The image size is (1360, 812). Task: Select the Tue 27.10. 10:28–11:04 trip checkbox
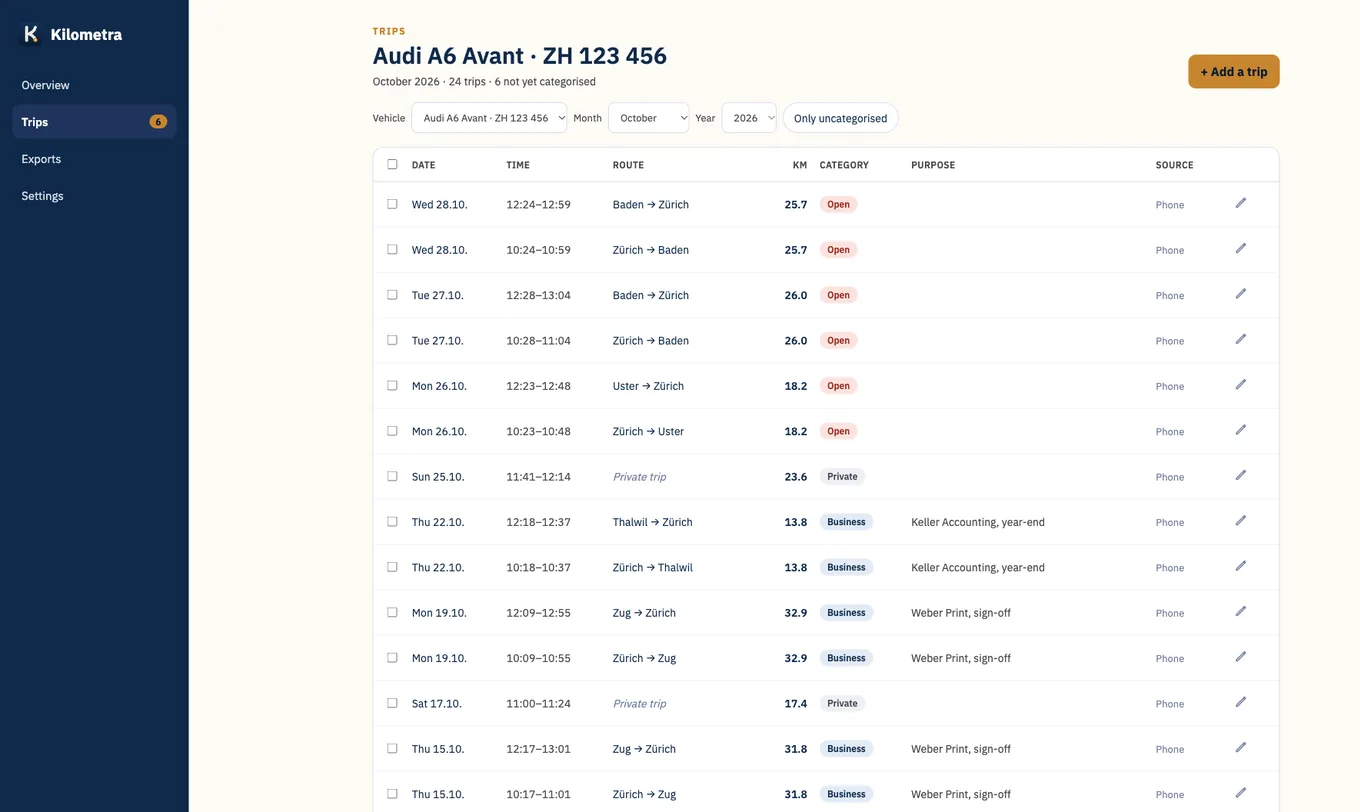click(392, 340)
